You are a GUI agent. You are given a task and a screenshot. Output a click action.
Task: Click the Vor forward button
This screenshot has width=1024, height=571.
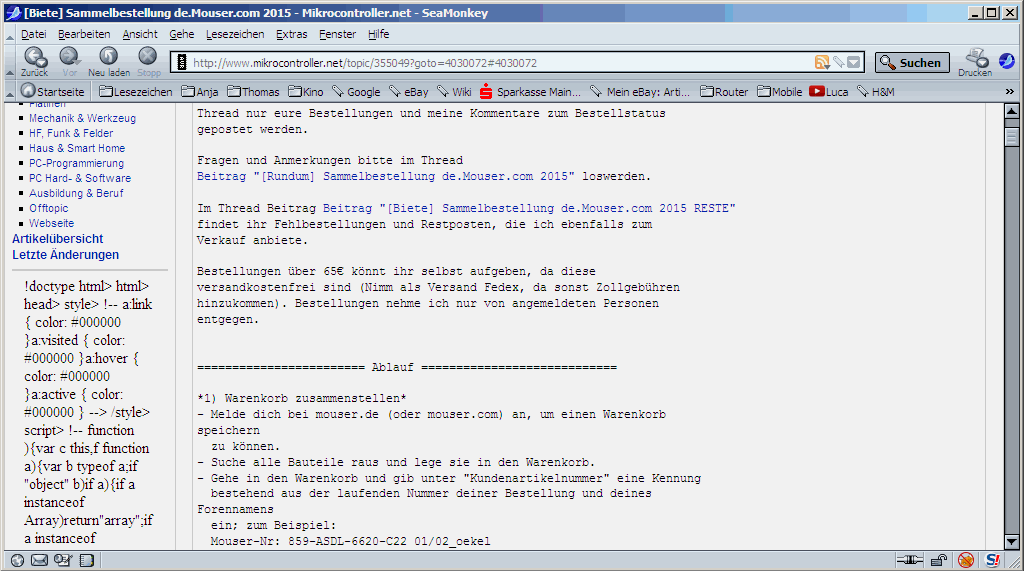[69, 62]
